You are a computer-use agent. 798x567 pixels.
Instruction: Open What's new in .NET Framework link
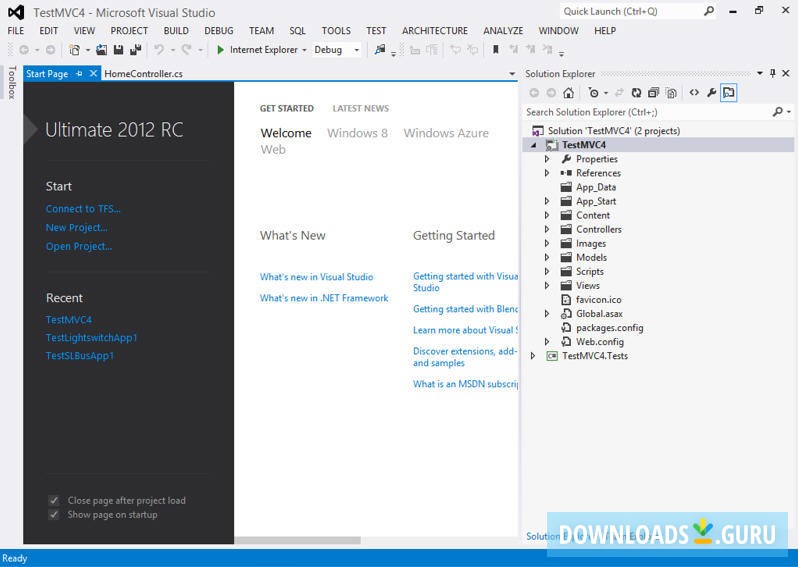pos(324,298)
